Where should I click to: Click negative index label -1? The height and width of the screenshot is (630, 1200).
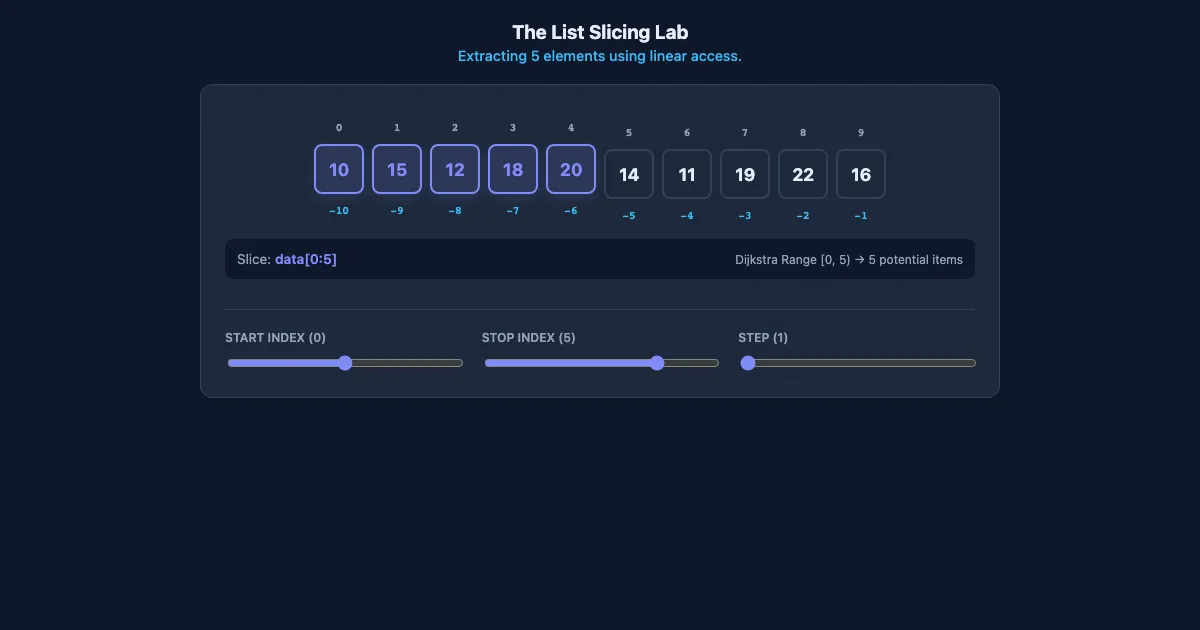coord(861,216)
